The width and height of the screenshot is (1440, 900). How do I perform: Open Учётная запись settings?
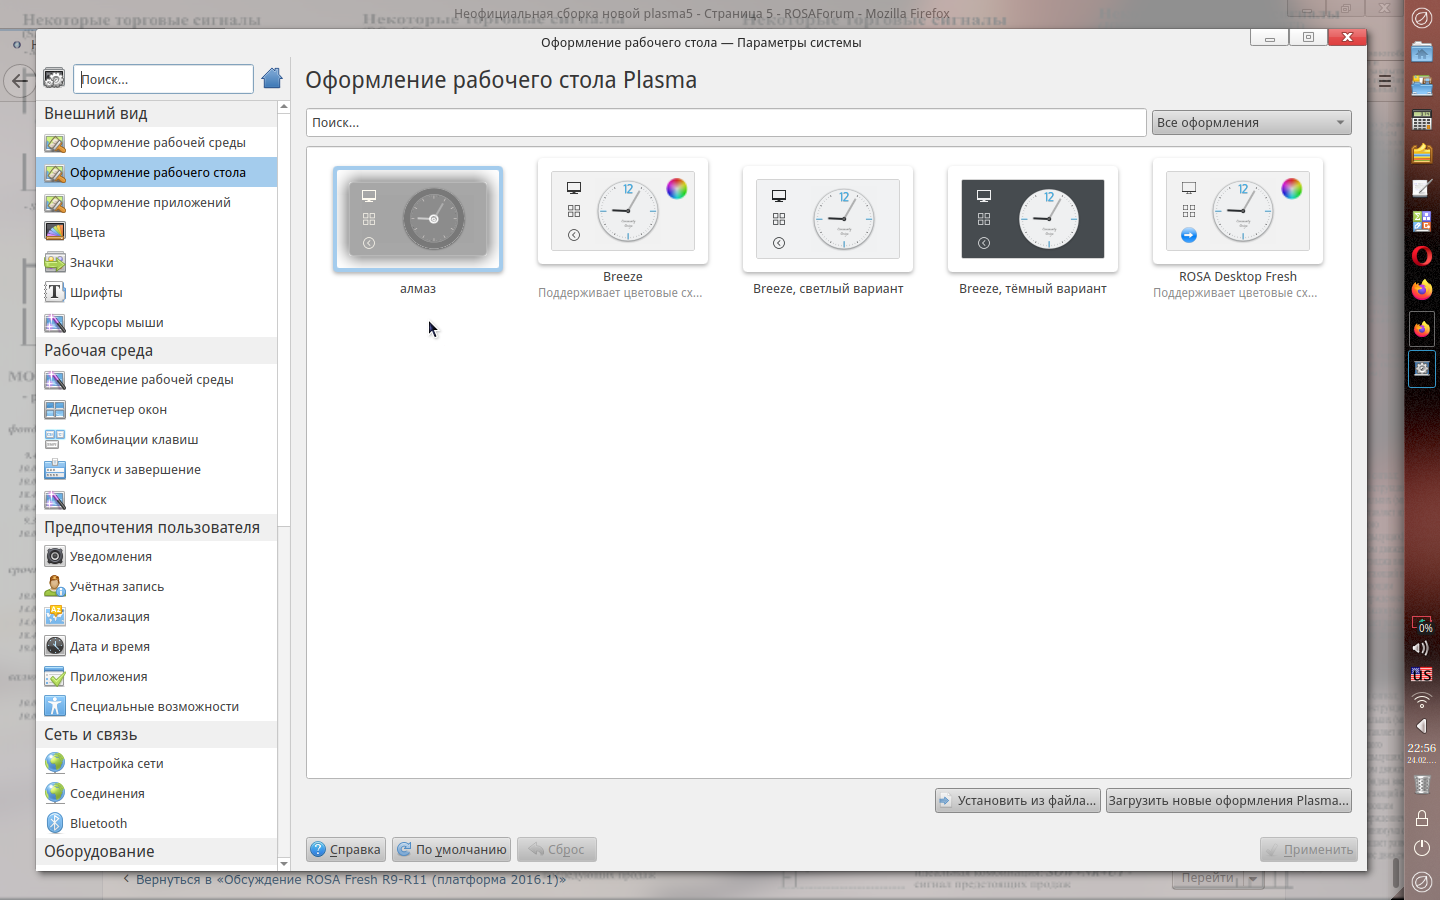pyautogui.click(x=157, y=586)
